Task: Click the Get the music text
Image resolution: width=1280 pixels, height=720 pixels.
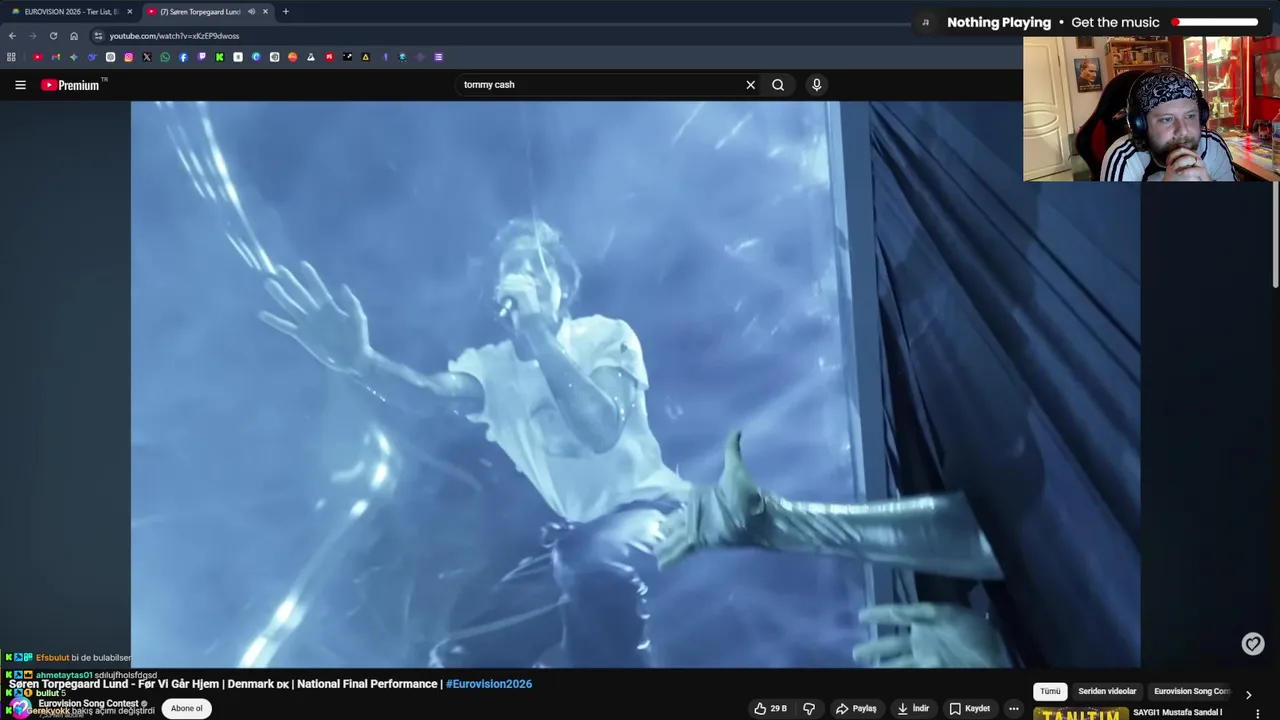Action: 1115,22
